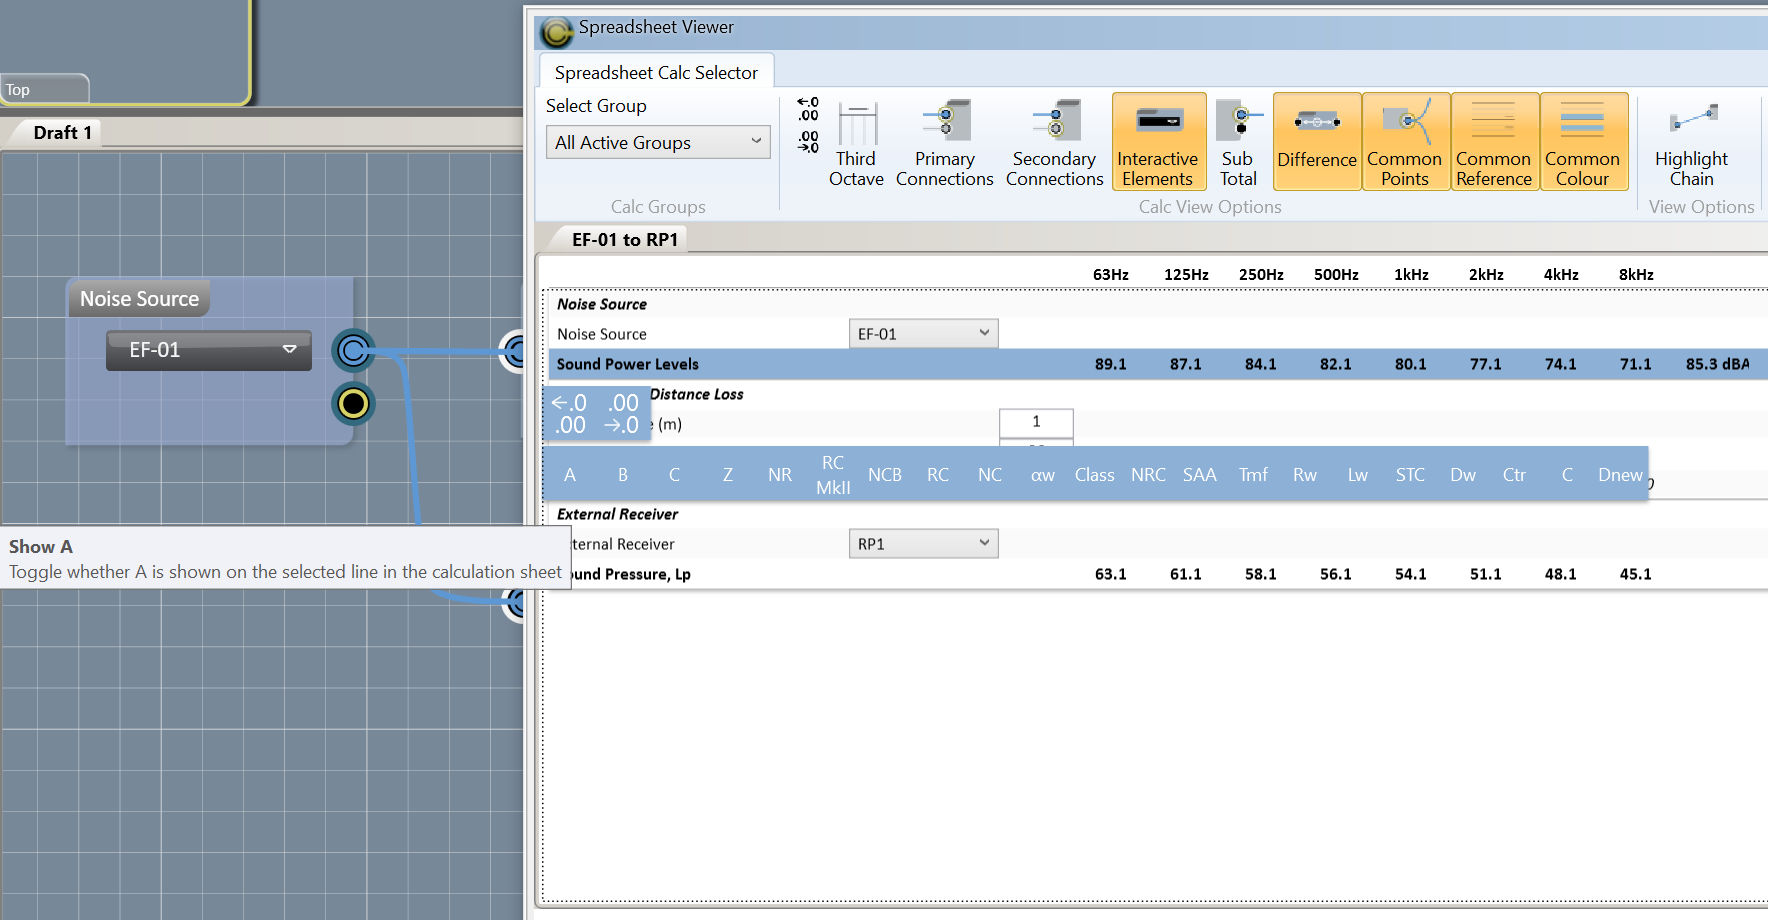Click the distance input field showing 1
1768x920 pixels.
point(1036,422)
